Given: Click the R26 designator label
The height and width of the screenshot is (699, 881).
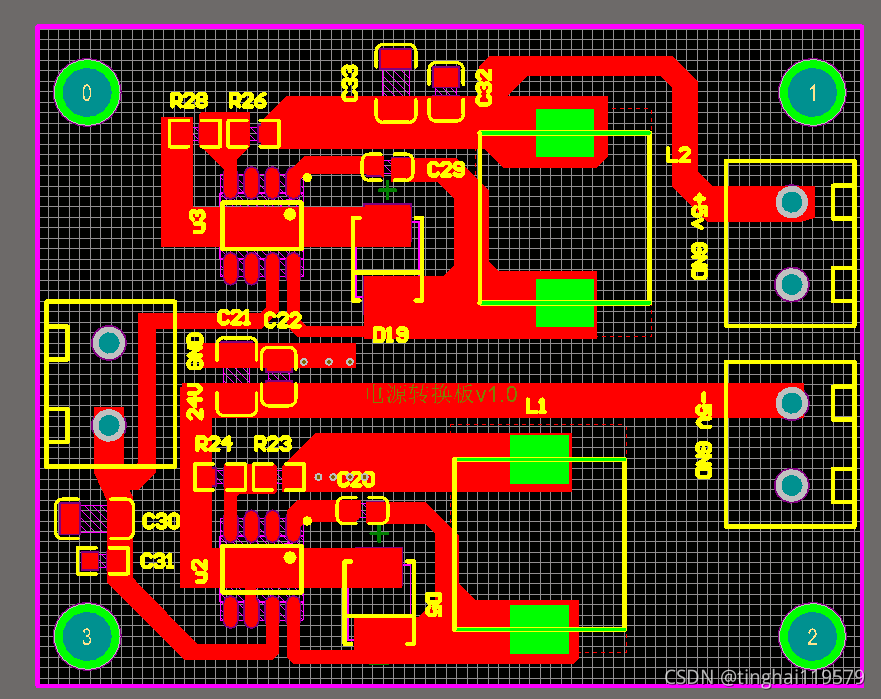Looking at the screenshot, I should coord(247,101).
